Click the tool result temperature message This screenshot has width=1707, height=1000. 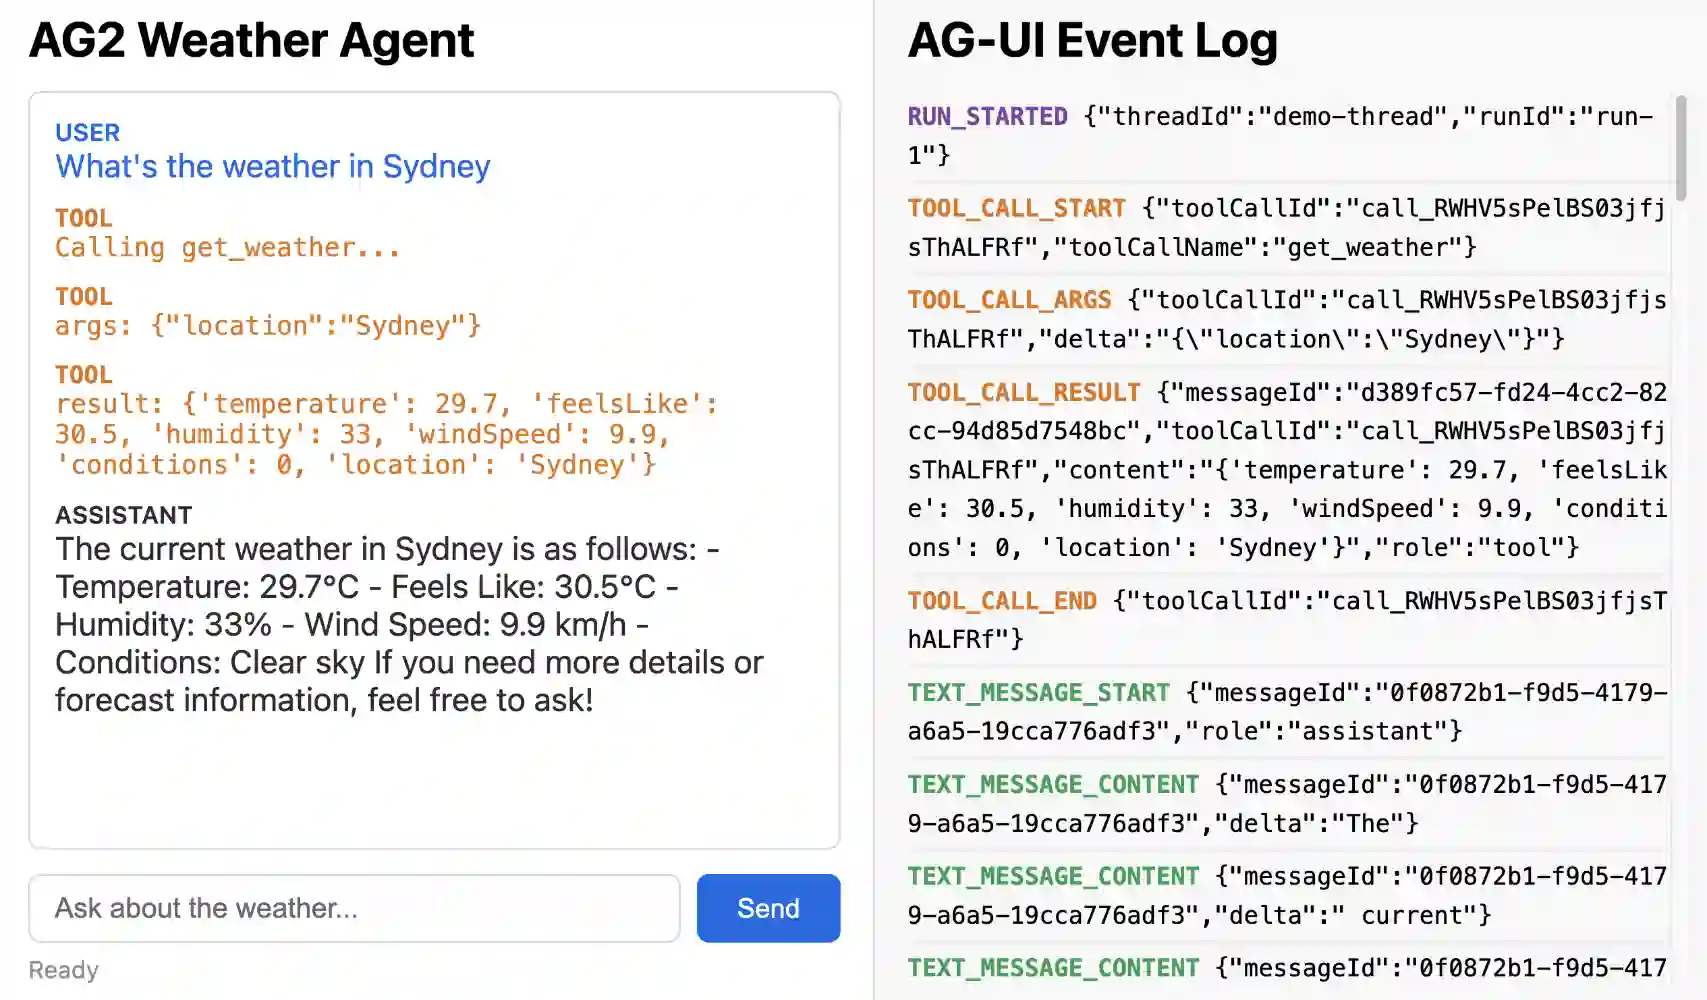coord(387,434)
